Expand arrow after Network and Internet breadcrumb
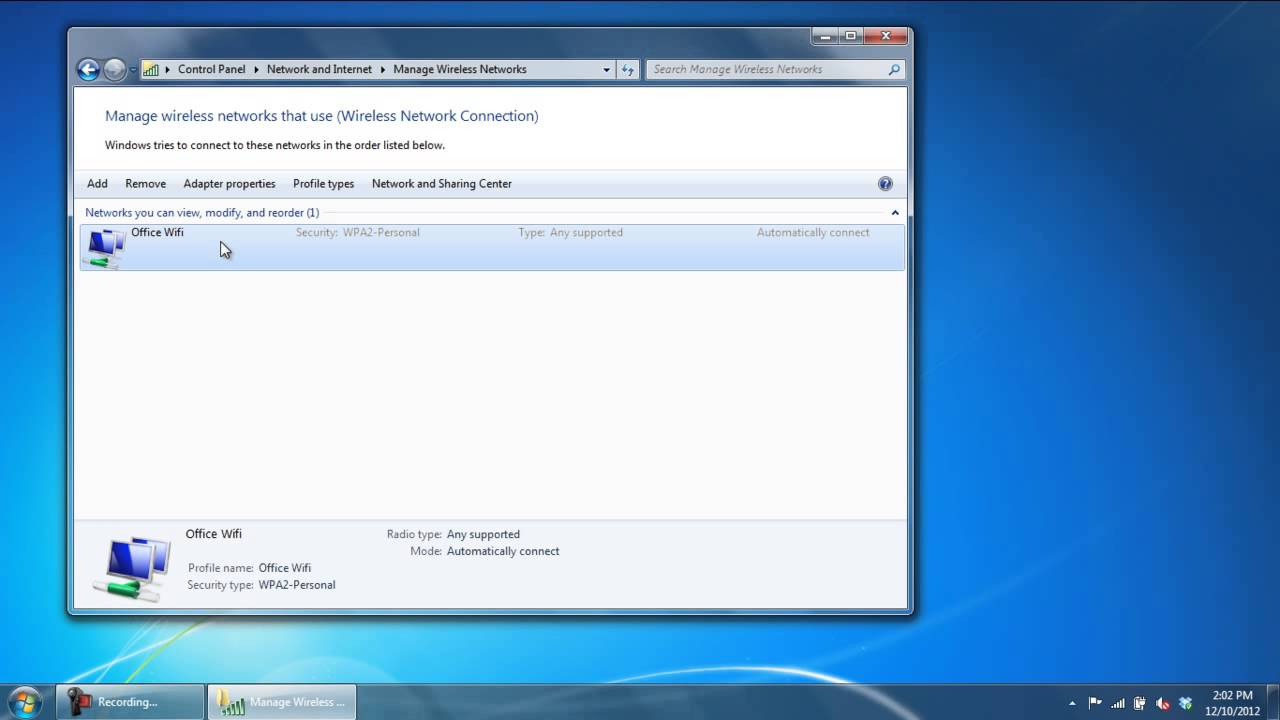Image resolution: width=1280 pixels, height=720 pixels. (x=383, y=69)
